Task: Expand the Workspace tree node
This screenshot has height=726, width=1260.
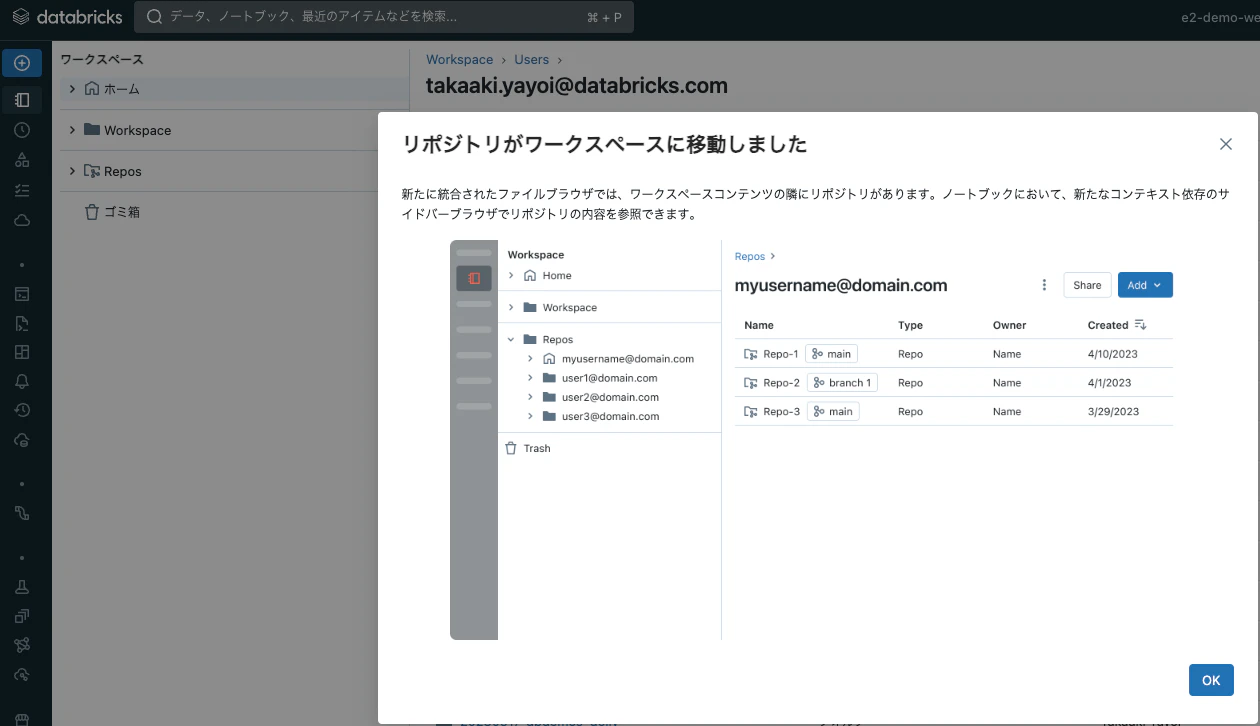Action: (x=72, y=130)
